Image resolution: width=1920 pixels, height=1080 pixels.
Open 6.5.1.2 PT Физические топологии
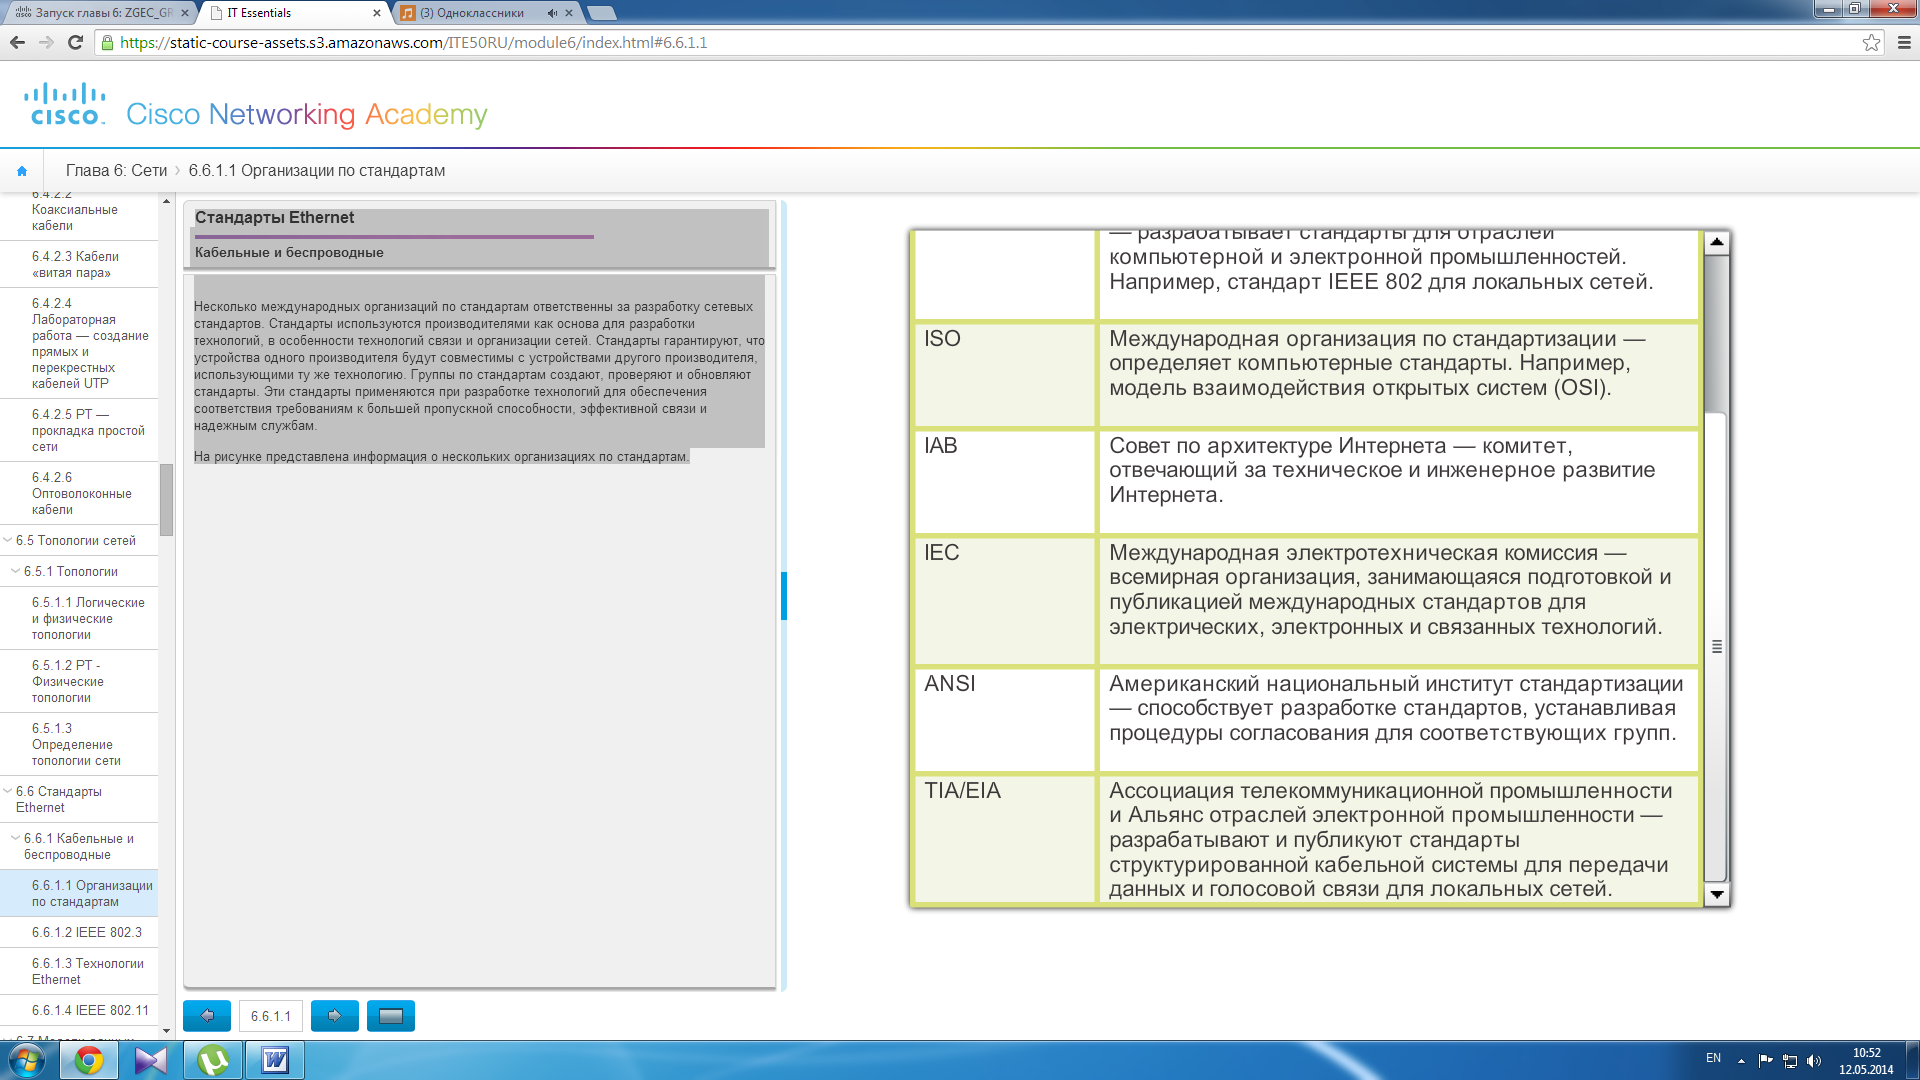[x=79, y=681]
